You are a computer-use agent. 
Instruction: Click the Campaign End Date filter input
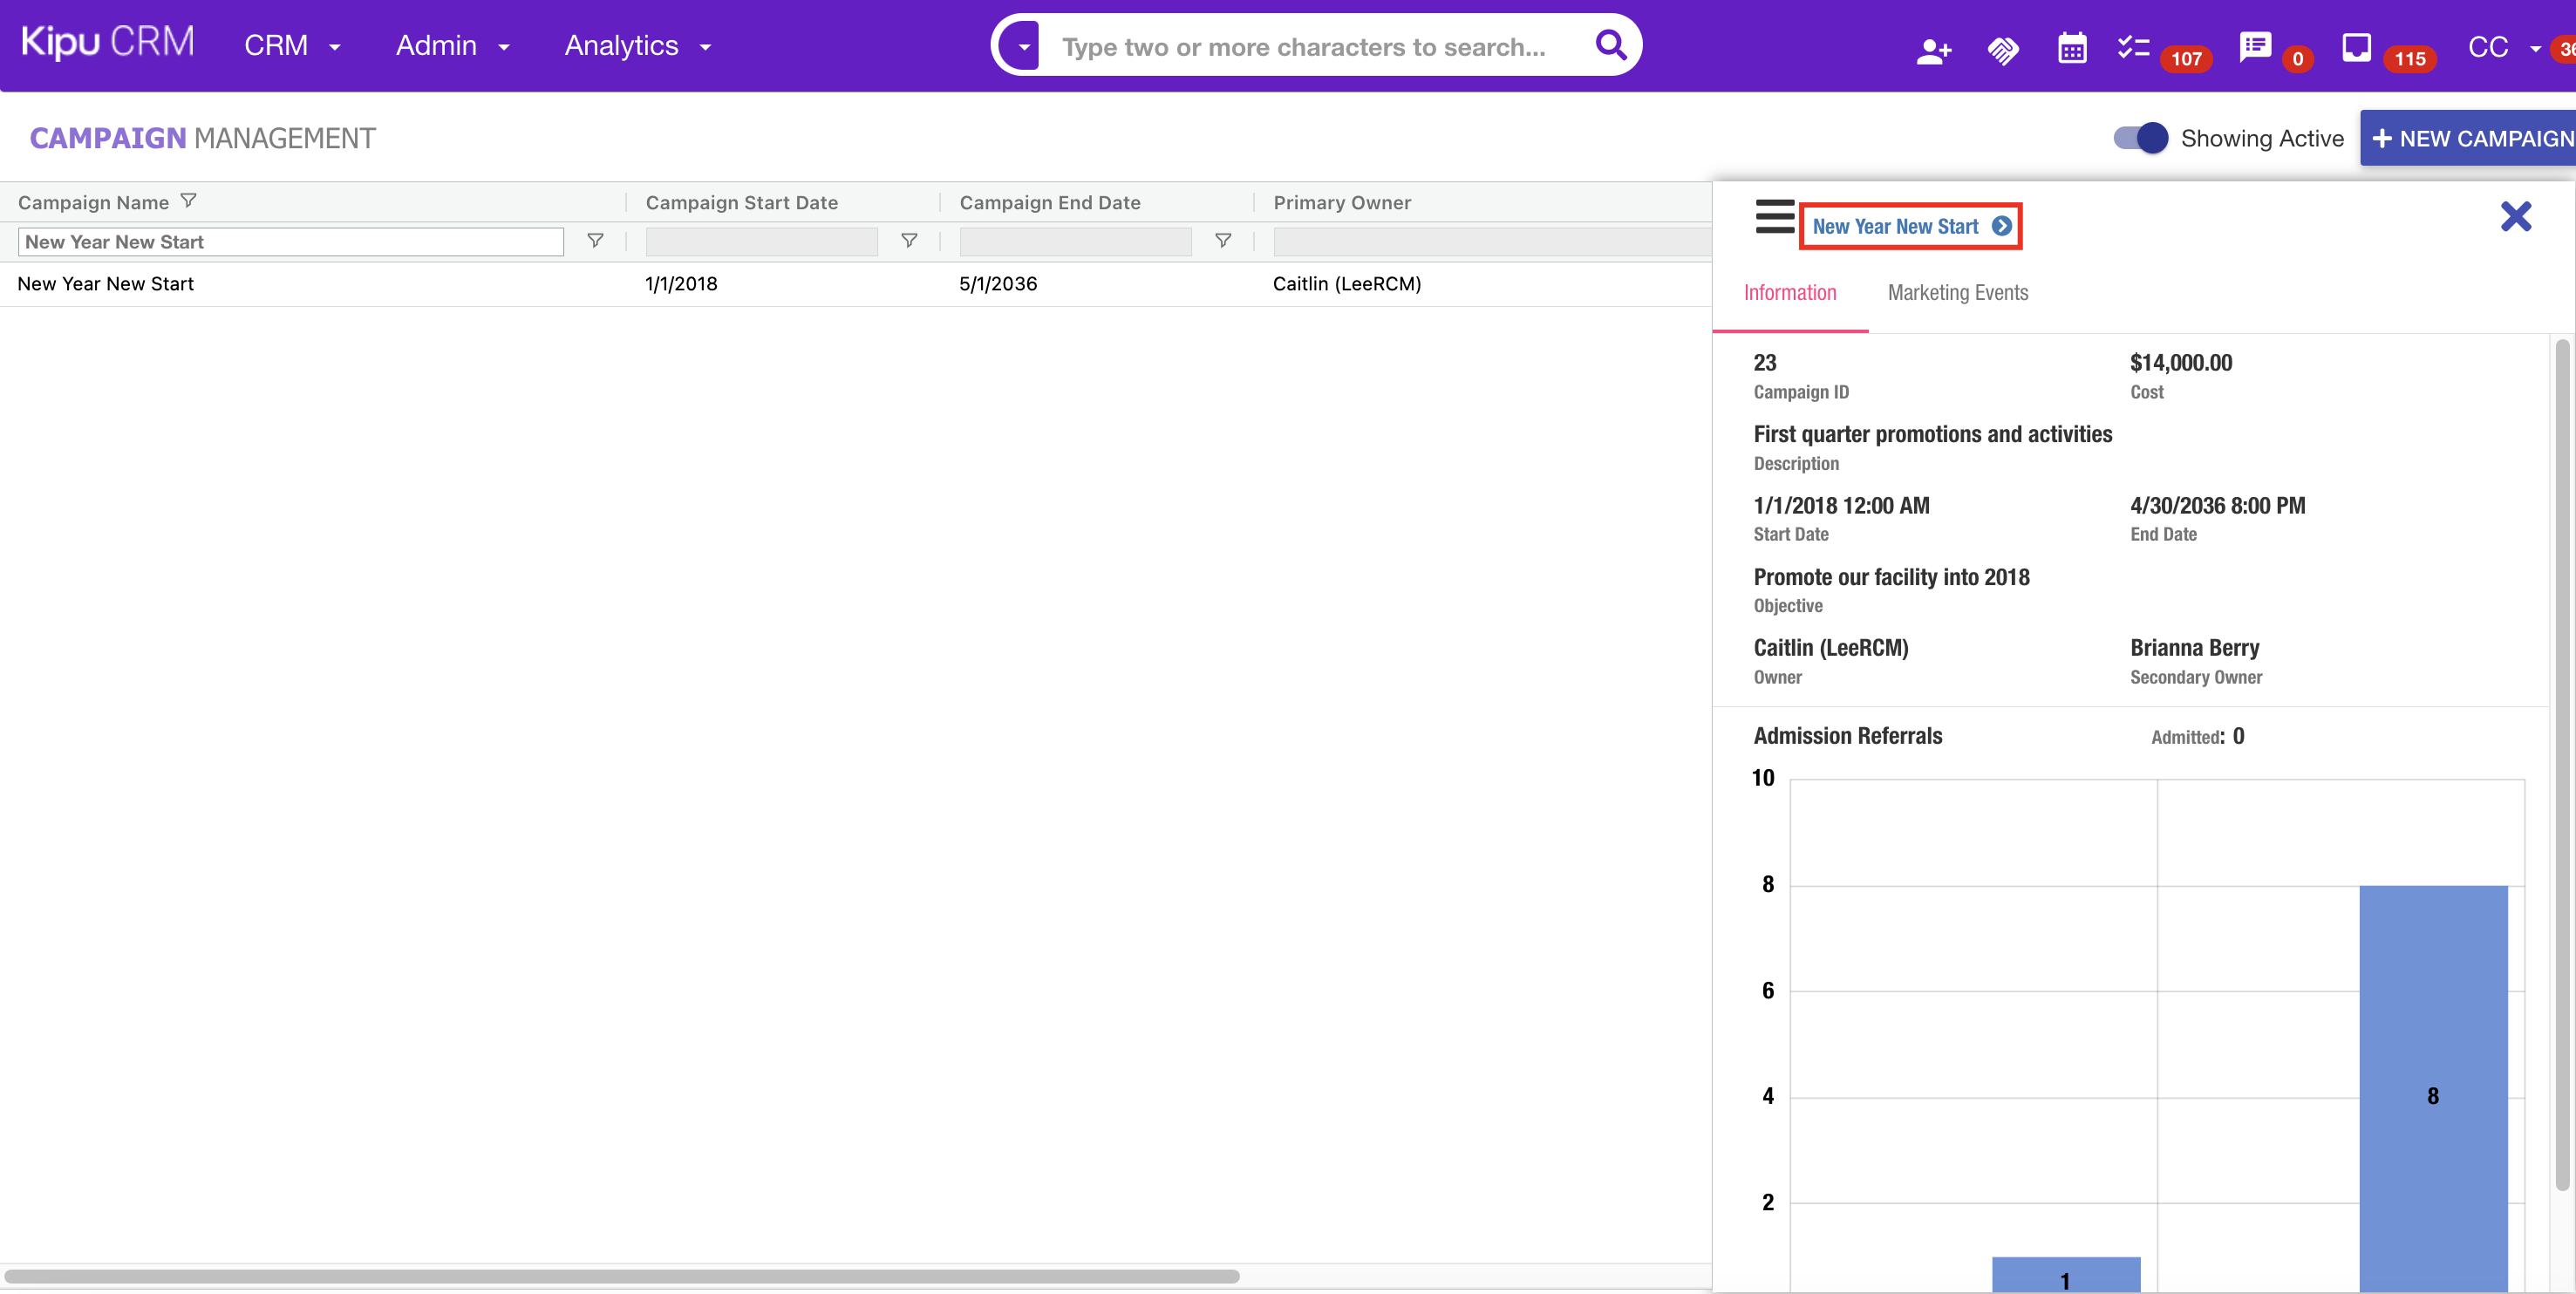click(x=1076, y=242)
